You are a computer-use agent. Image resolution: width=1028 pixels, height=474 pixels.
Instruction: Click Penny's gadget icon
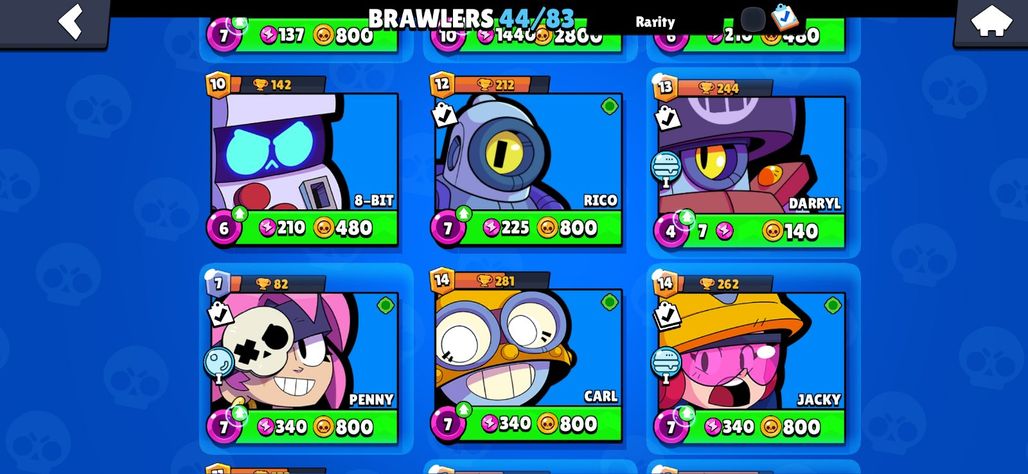(218, 365)
